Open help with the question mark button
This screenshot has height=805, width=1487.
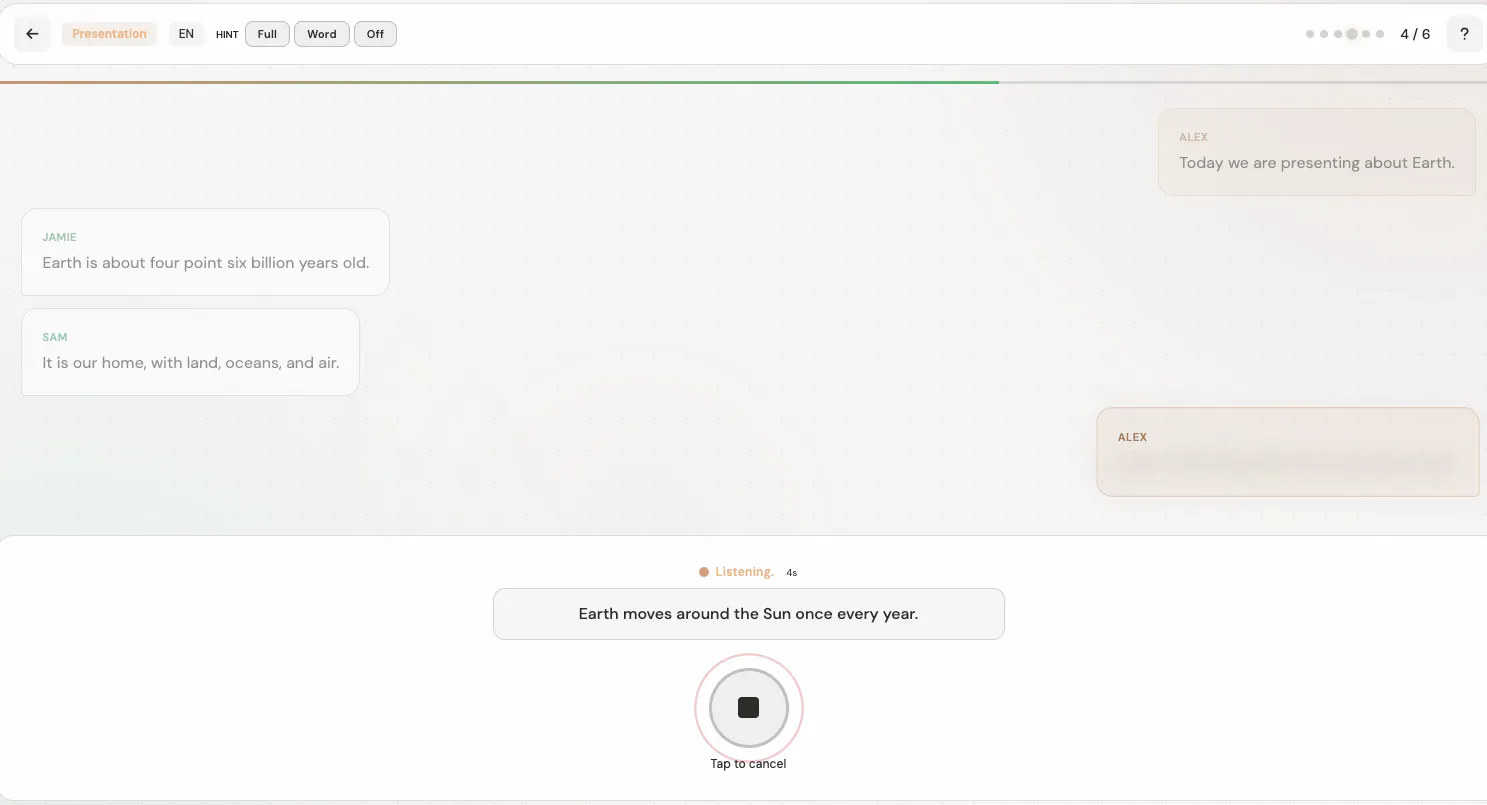pyautogui.click(x=1464, y=34)
